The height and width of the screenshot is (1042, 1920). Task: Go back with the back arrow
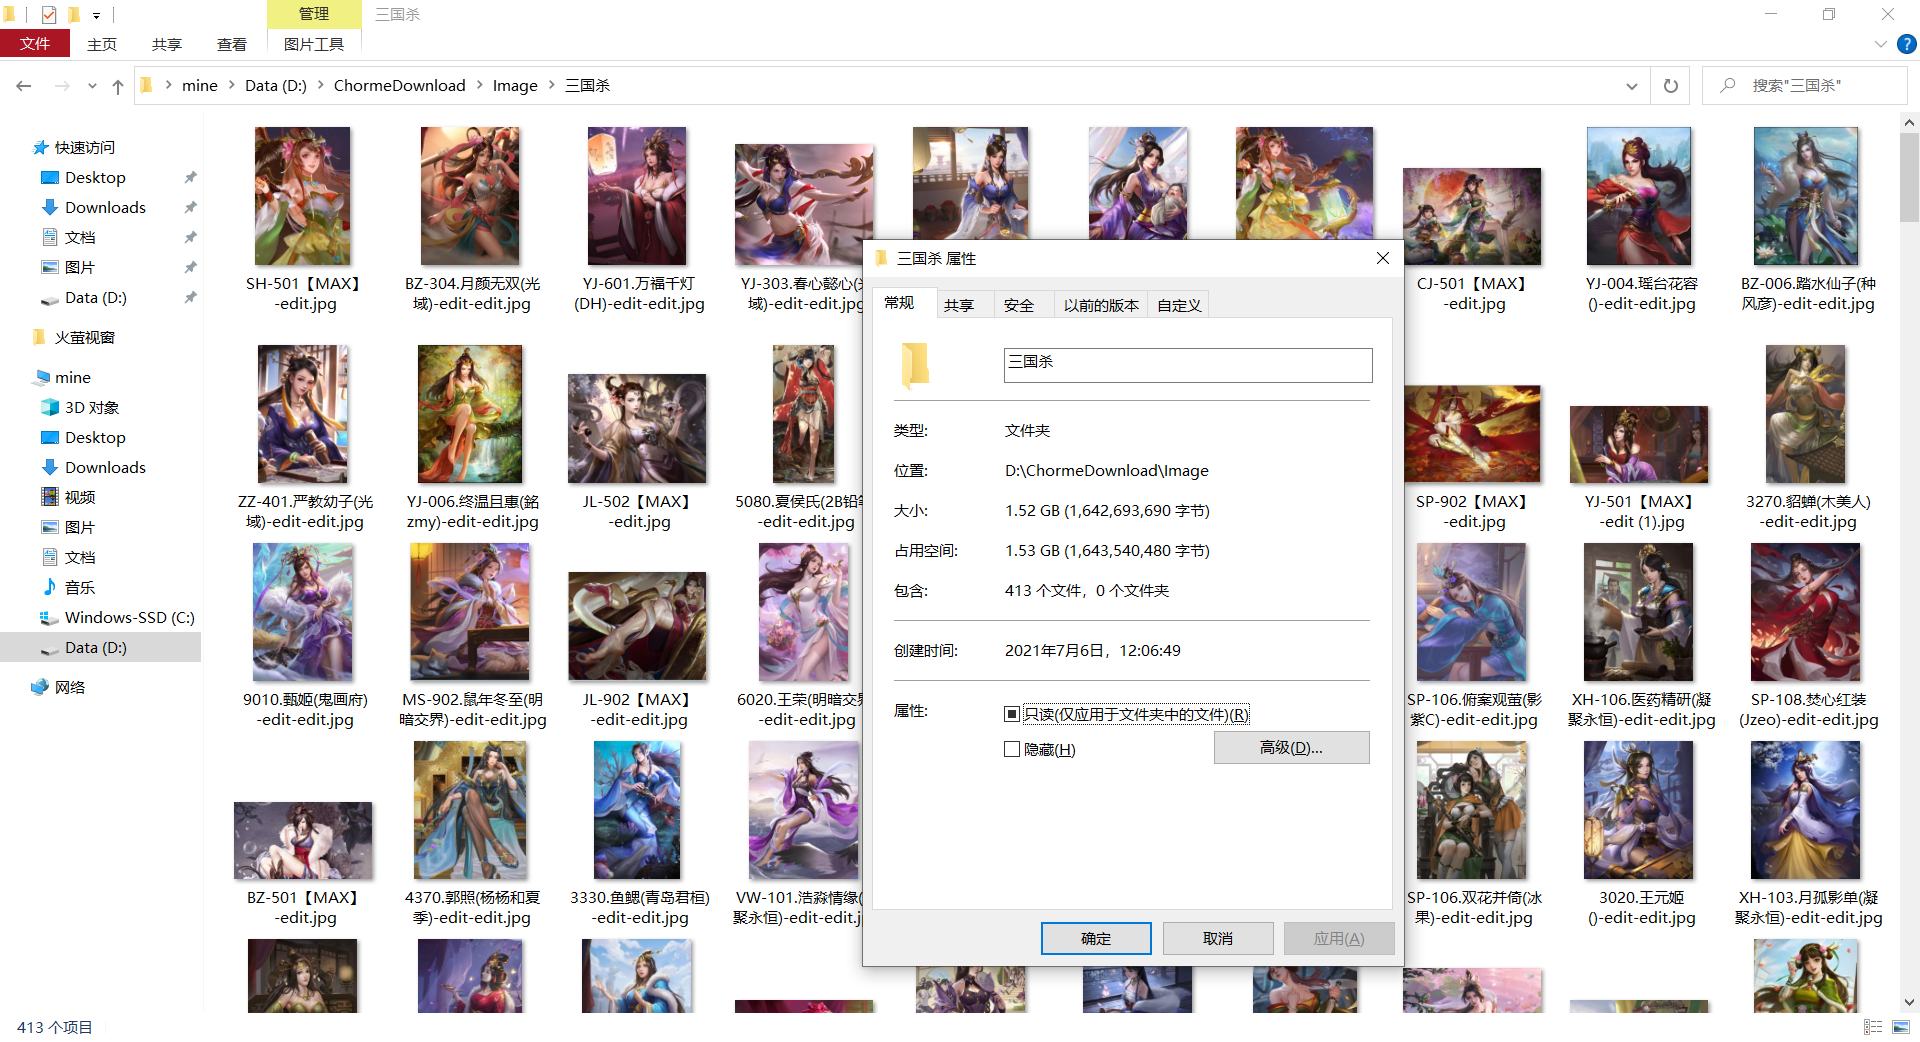(24, 86)
